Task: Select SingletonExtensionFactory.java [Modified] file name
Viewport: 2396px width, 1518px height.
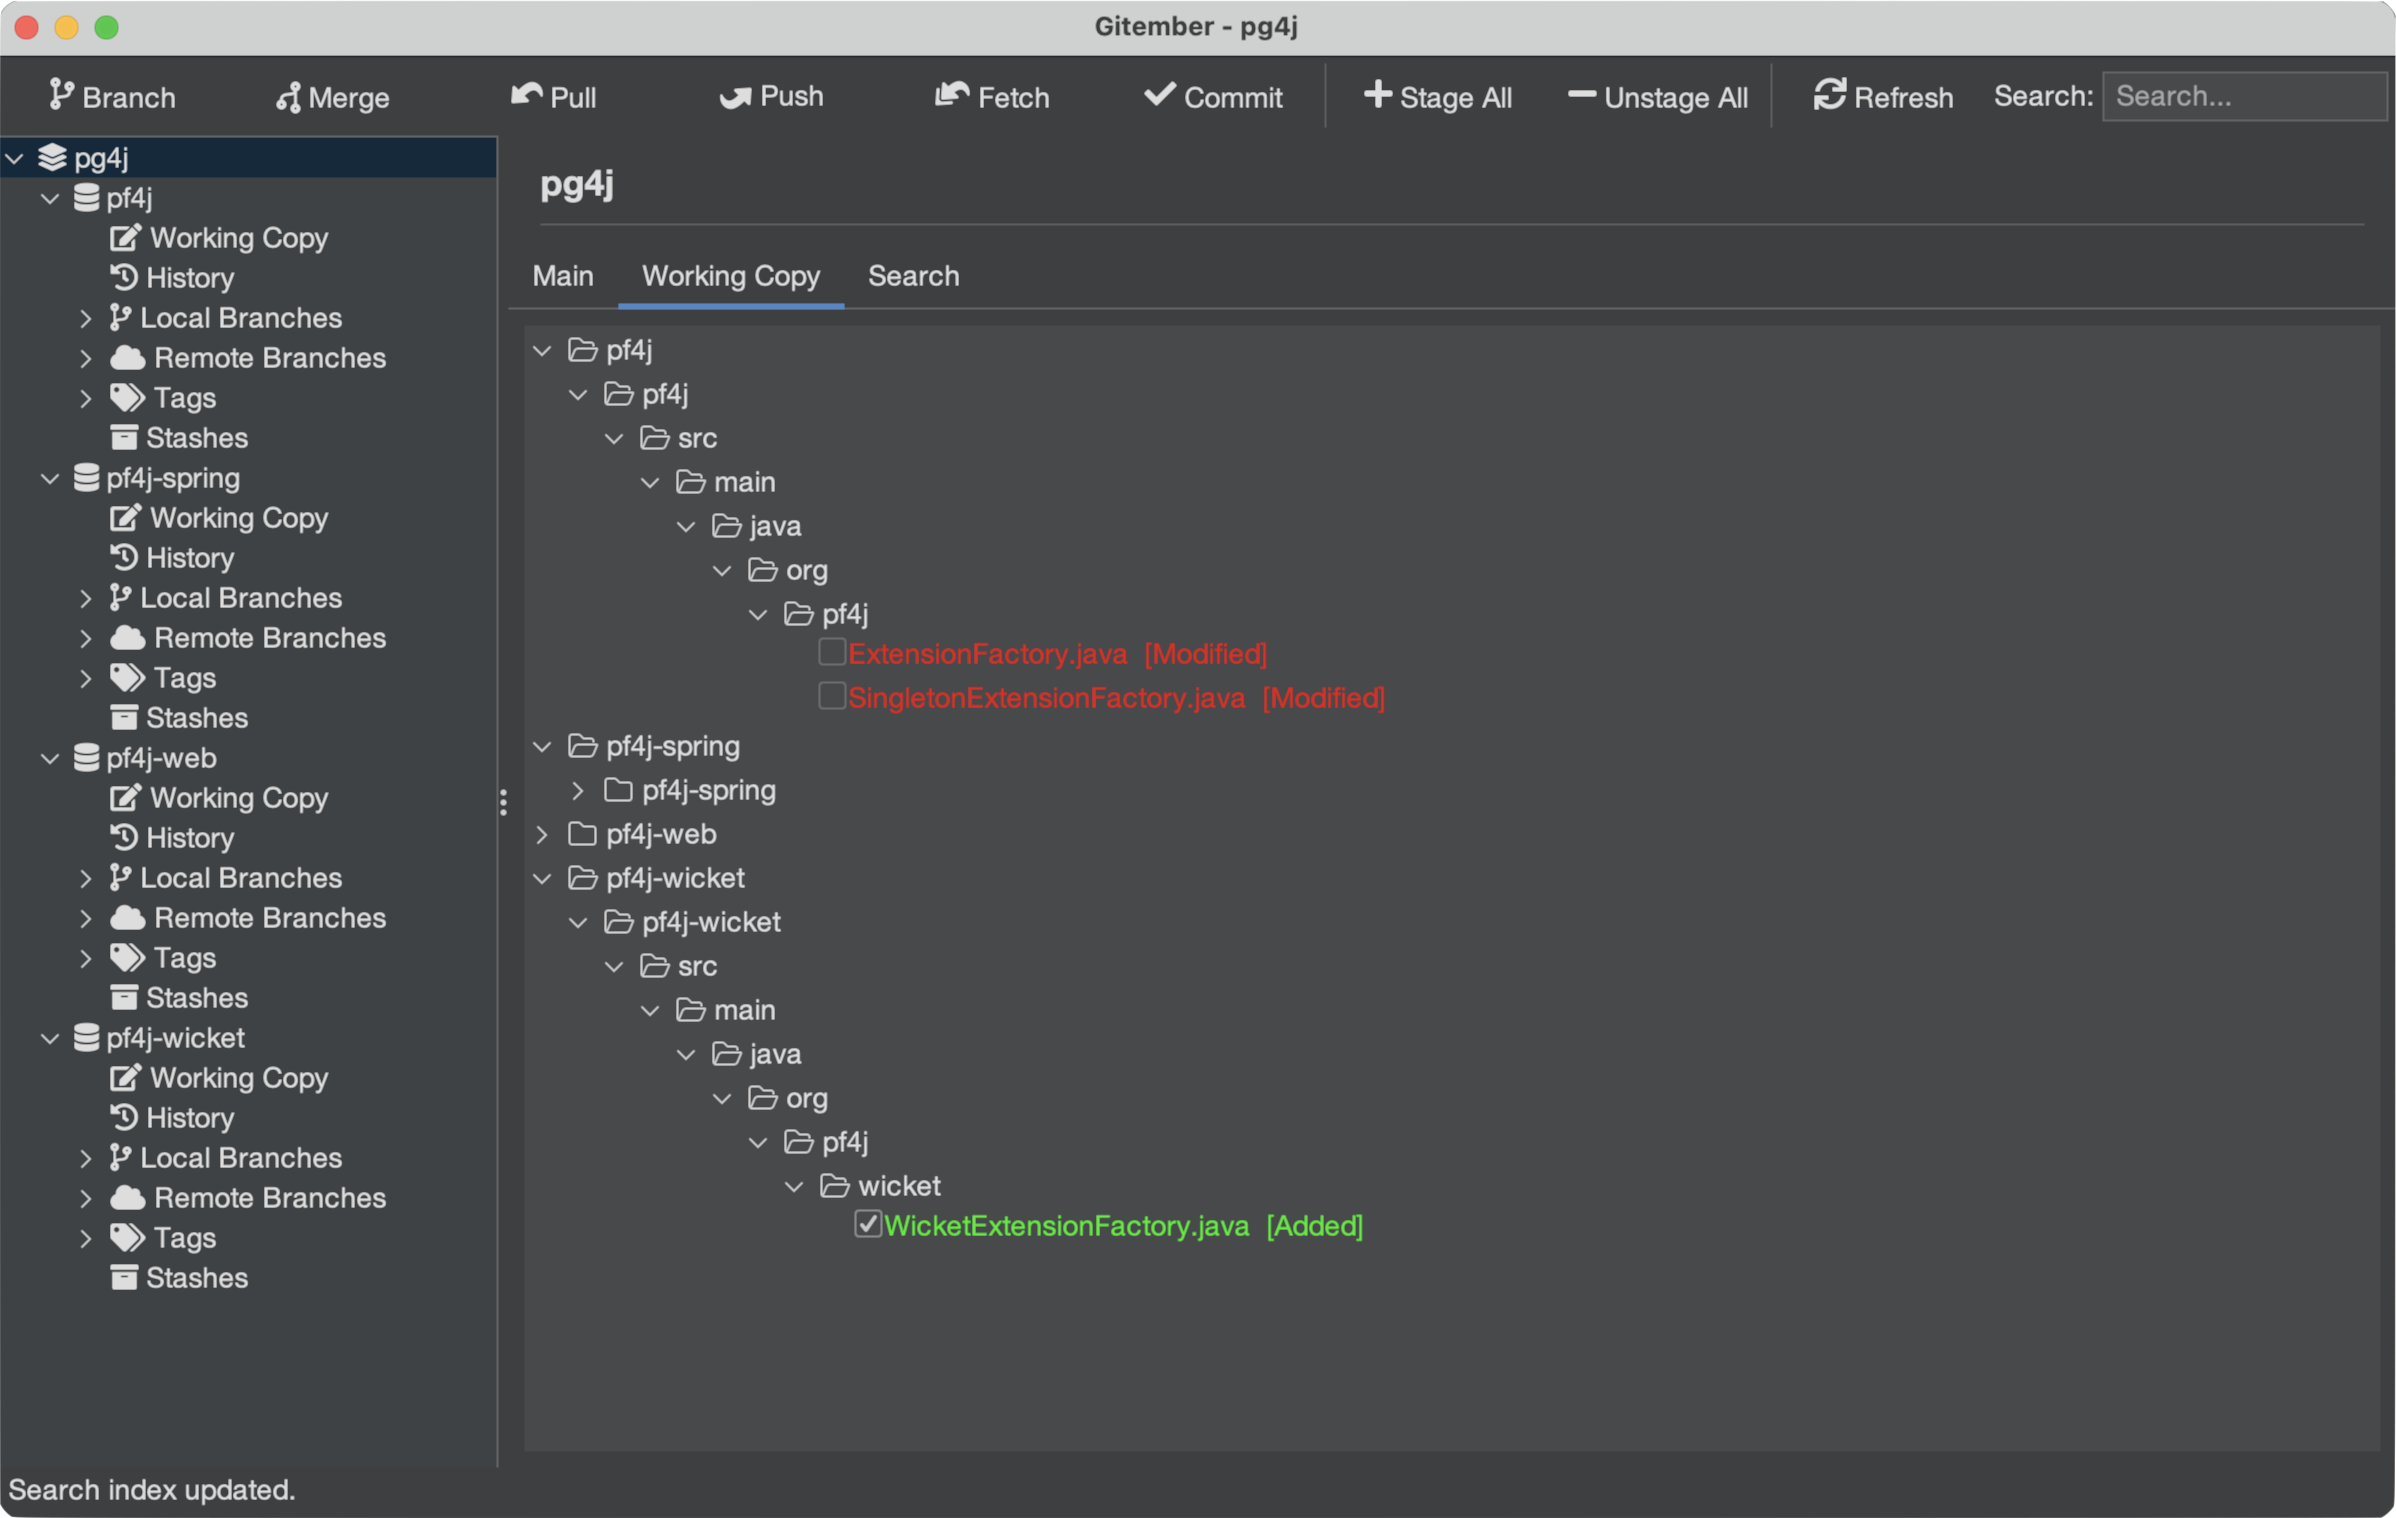Action: (1116, 697)
